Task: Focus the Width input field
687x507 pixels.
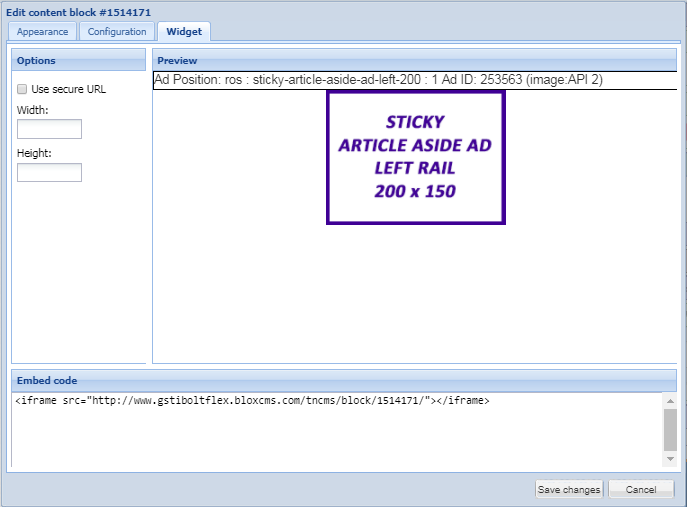Action: point(50,129)
